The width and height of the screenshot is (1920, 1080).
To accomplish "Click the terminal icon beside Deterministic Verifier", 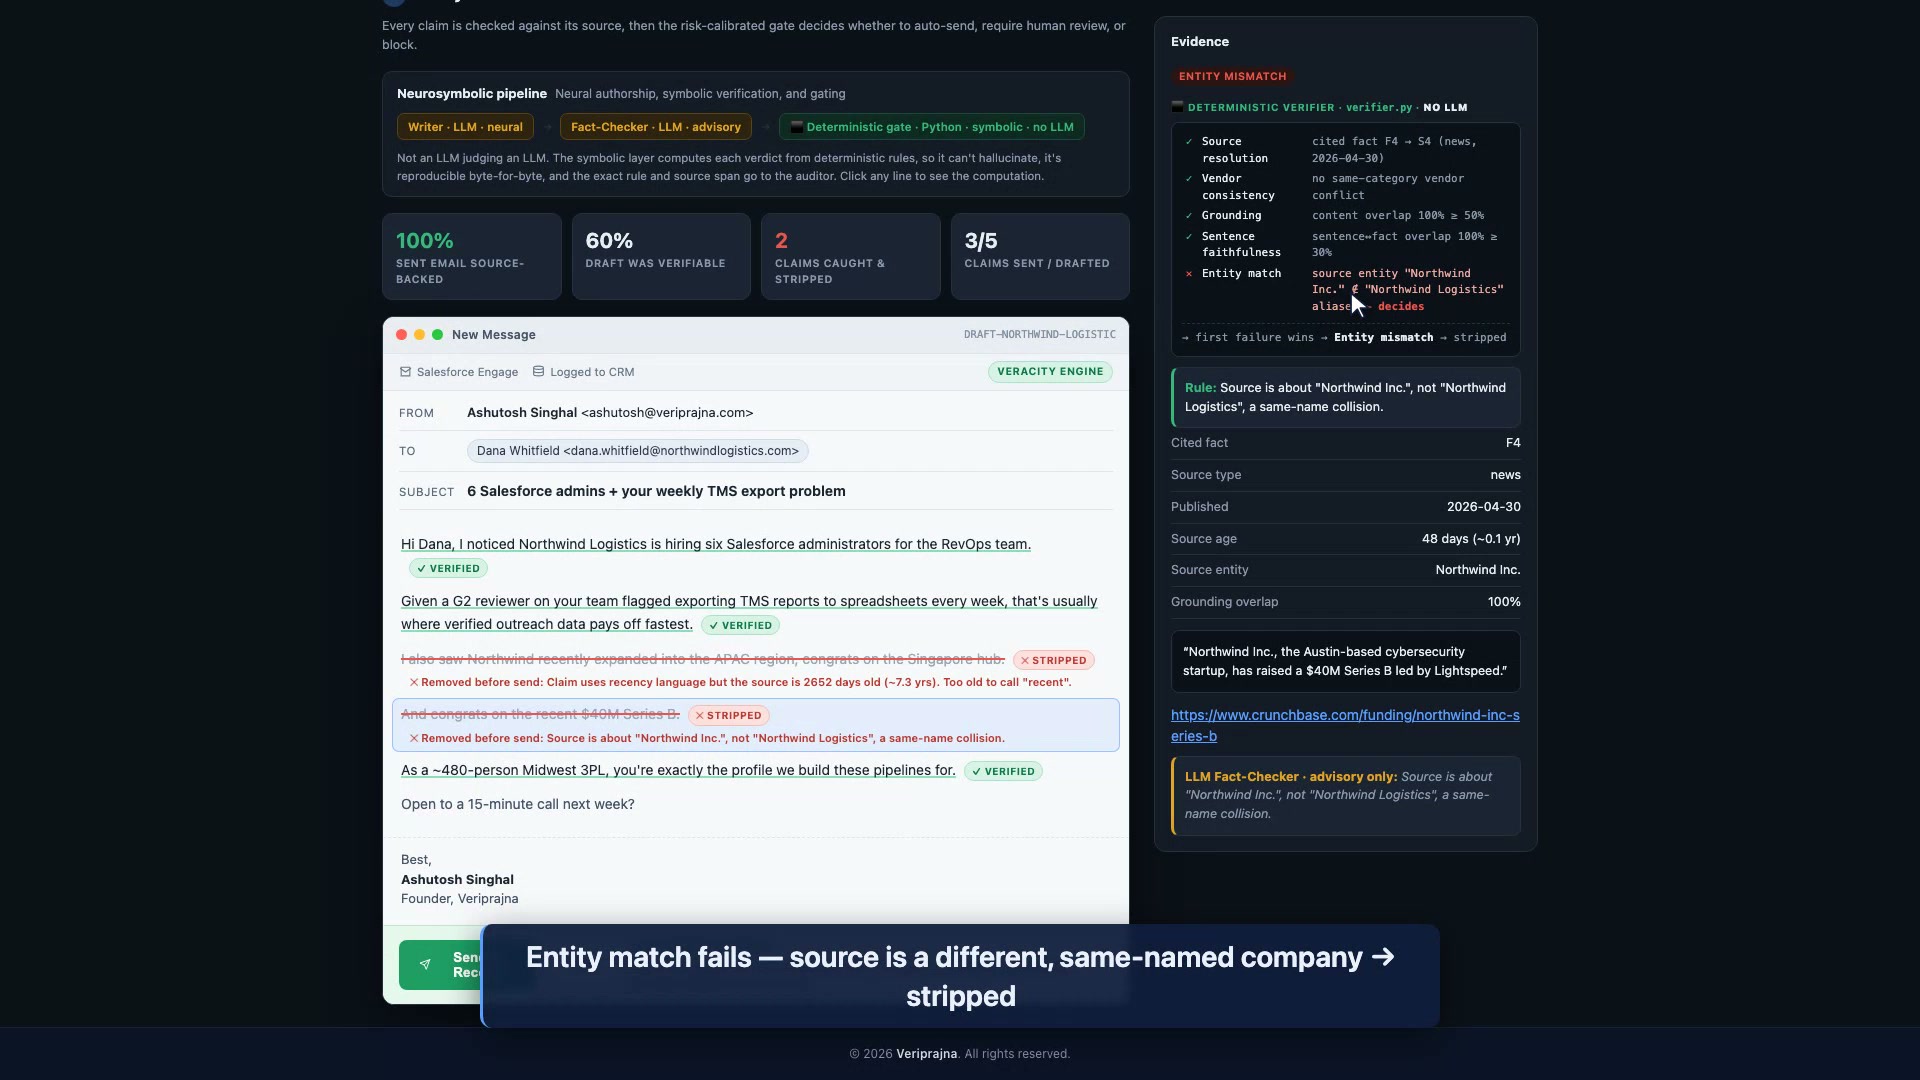I will tap(1177, 107).
